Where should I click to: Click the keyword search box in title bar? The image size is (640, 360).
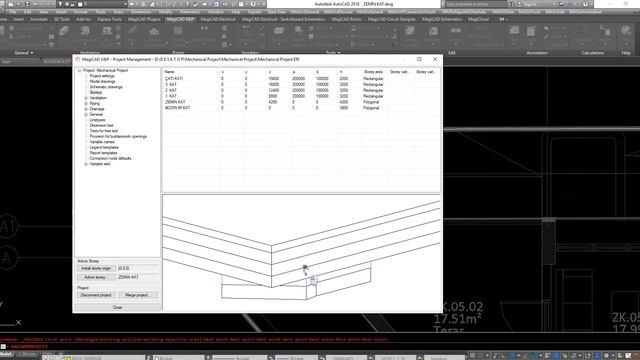tap(476, 4)
